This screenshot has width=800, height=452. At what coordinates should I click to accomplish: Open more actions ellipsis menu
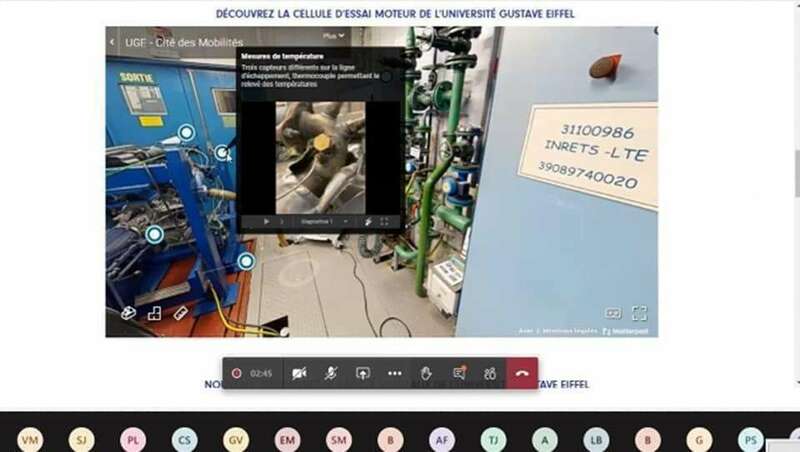click(x=394, y=373)
